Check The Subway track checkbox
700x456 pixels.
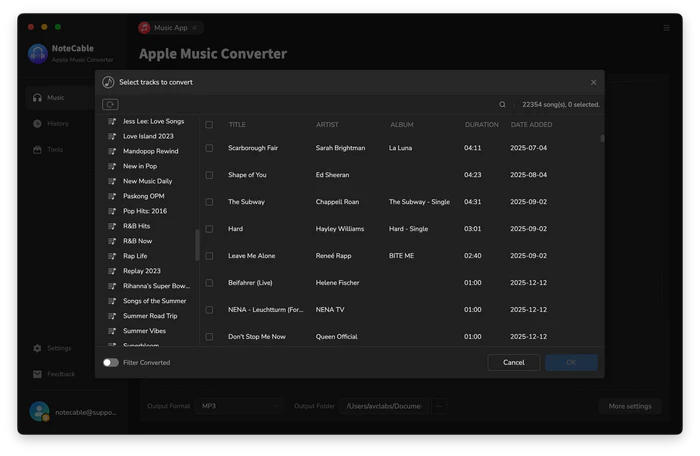point(209,202)
